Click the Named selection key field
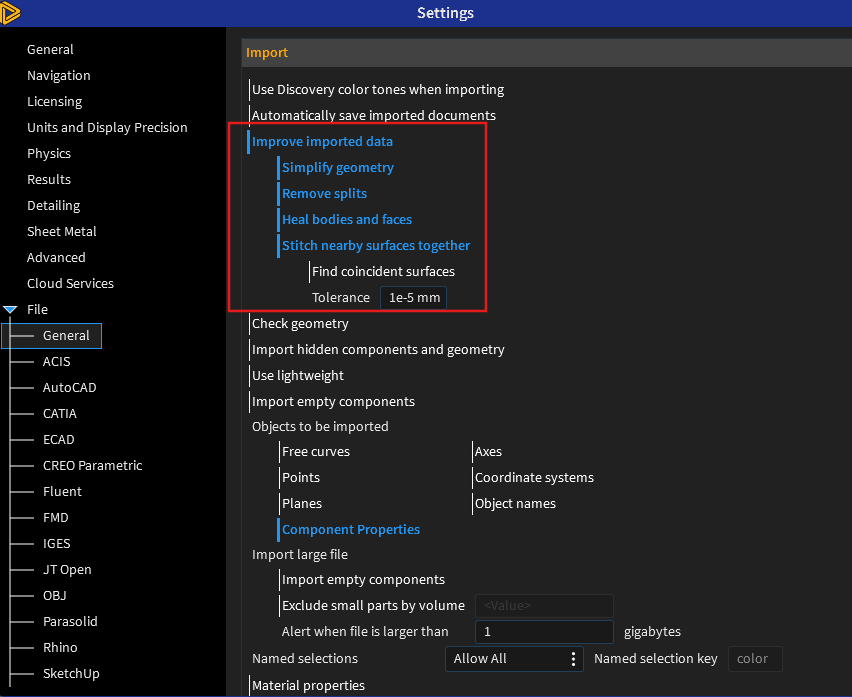This screenshot has height=697, width=852. click(x=754, y=658)
